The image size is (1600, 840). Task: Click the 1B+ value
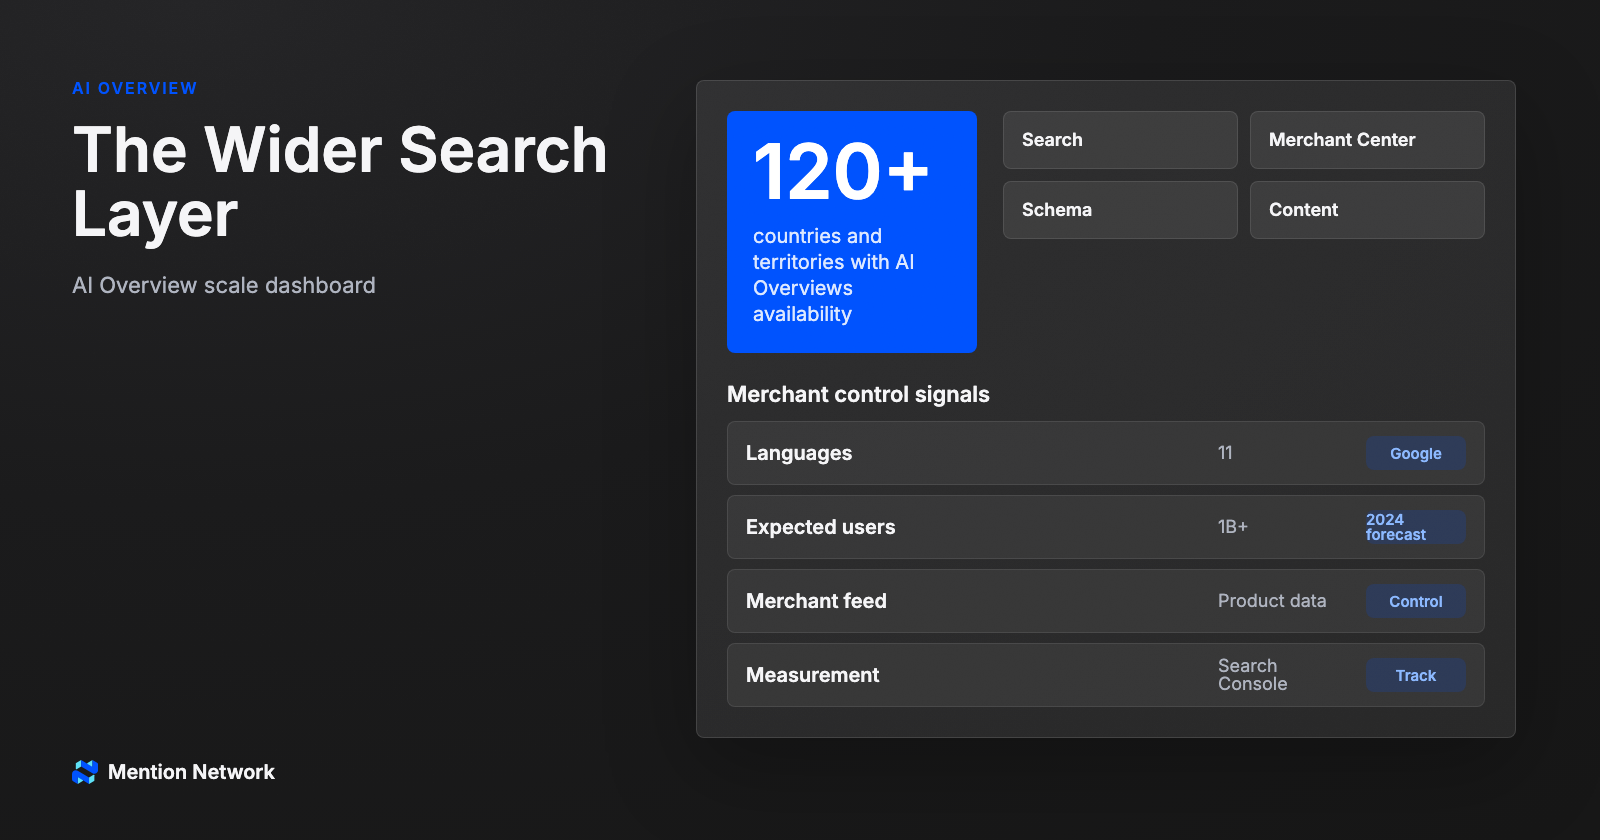point(1233,527)
